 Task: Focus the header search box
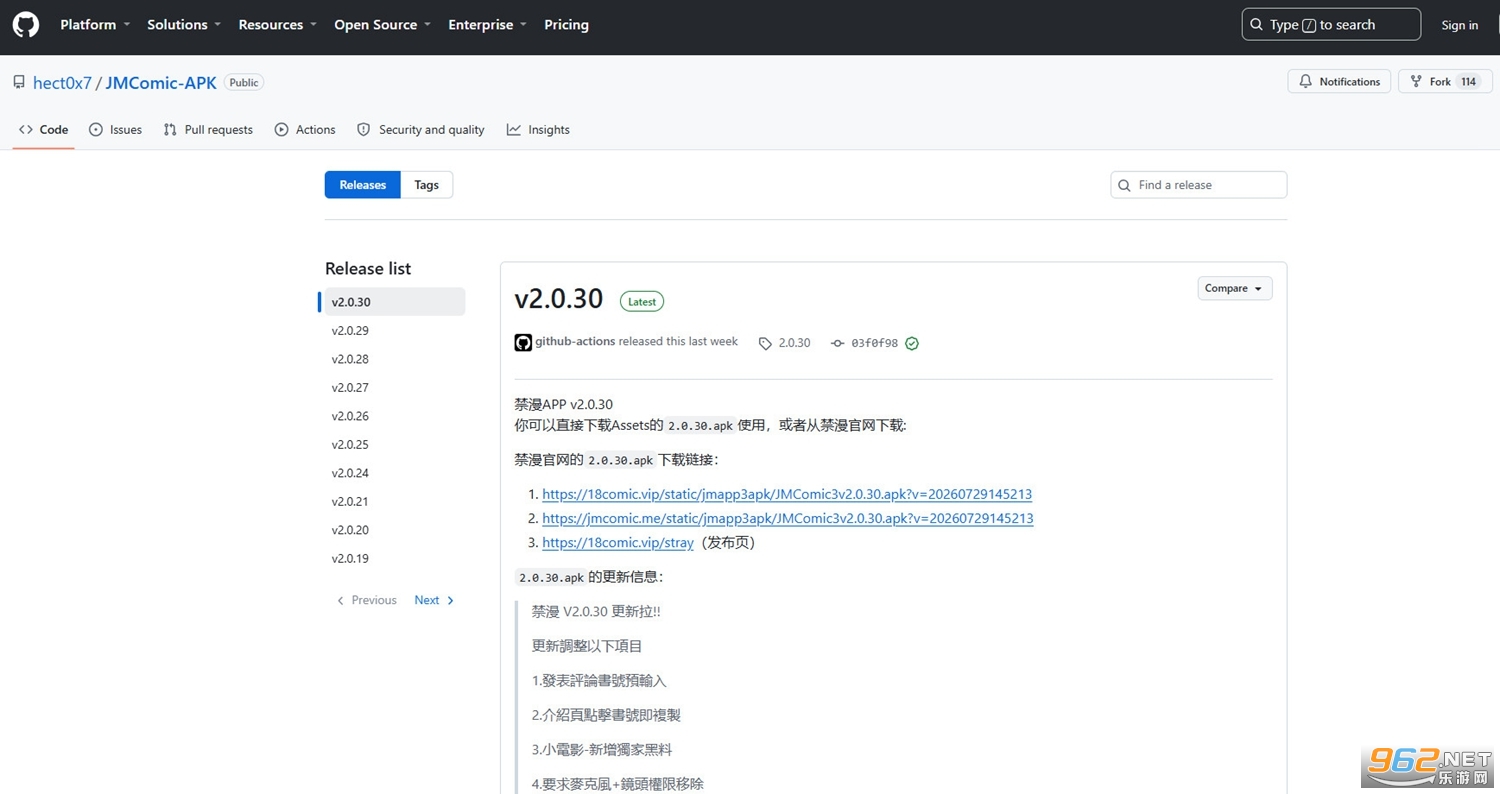coord(1331,25)
